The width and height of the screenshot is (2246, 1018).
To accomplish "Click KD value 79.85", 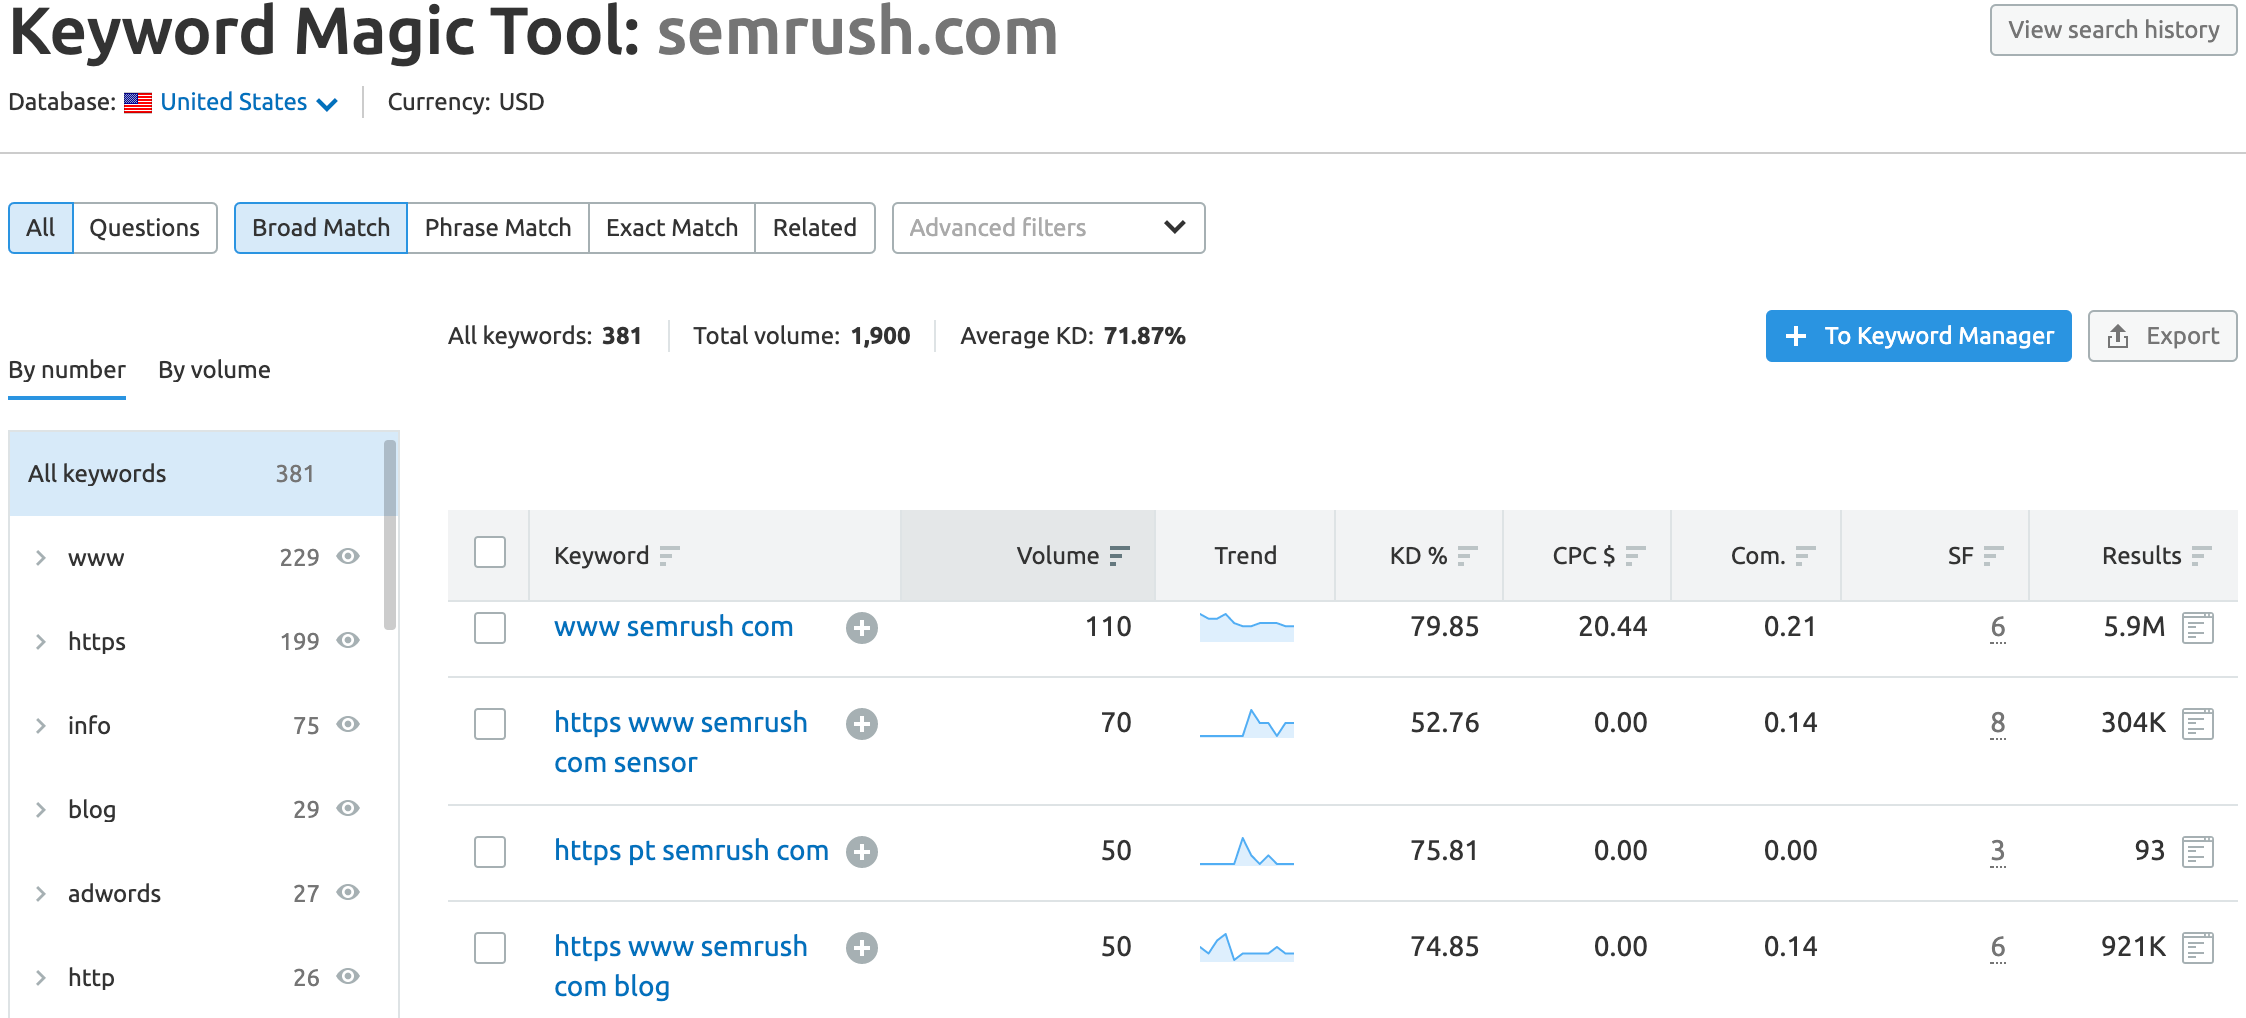I will (x=1444, y=627).
